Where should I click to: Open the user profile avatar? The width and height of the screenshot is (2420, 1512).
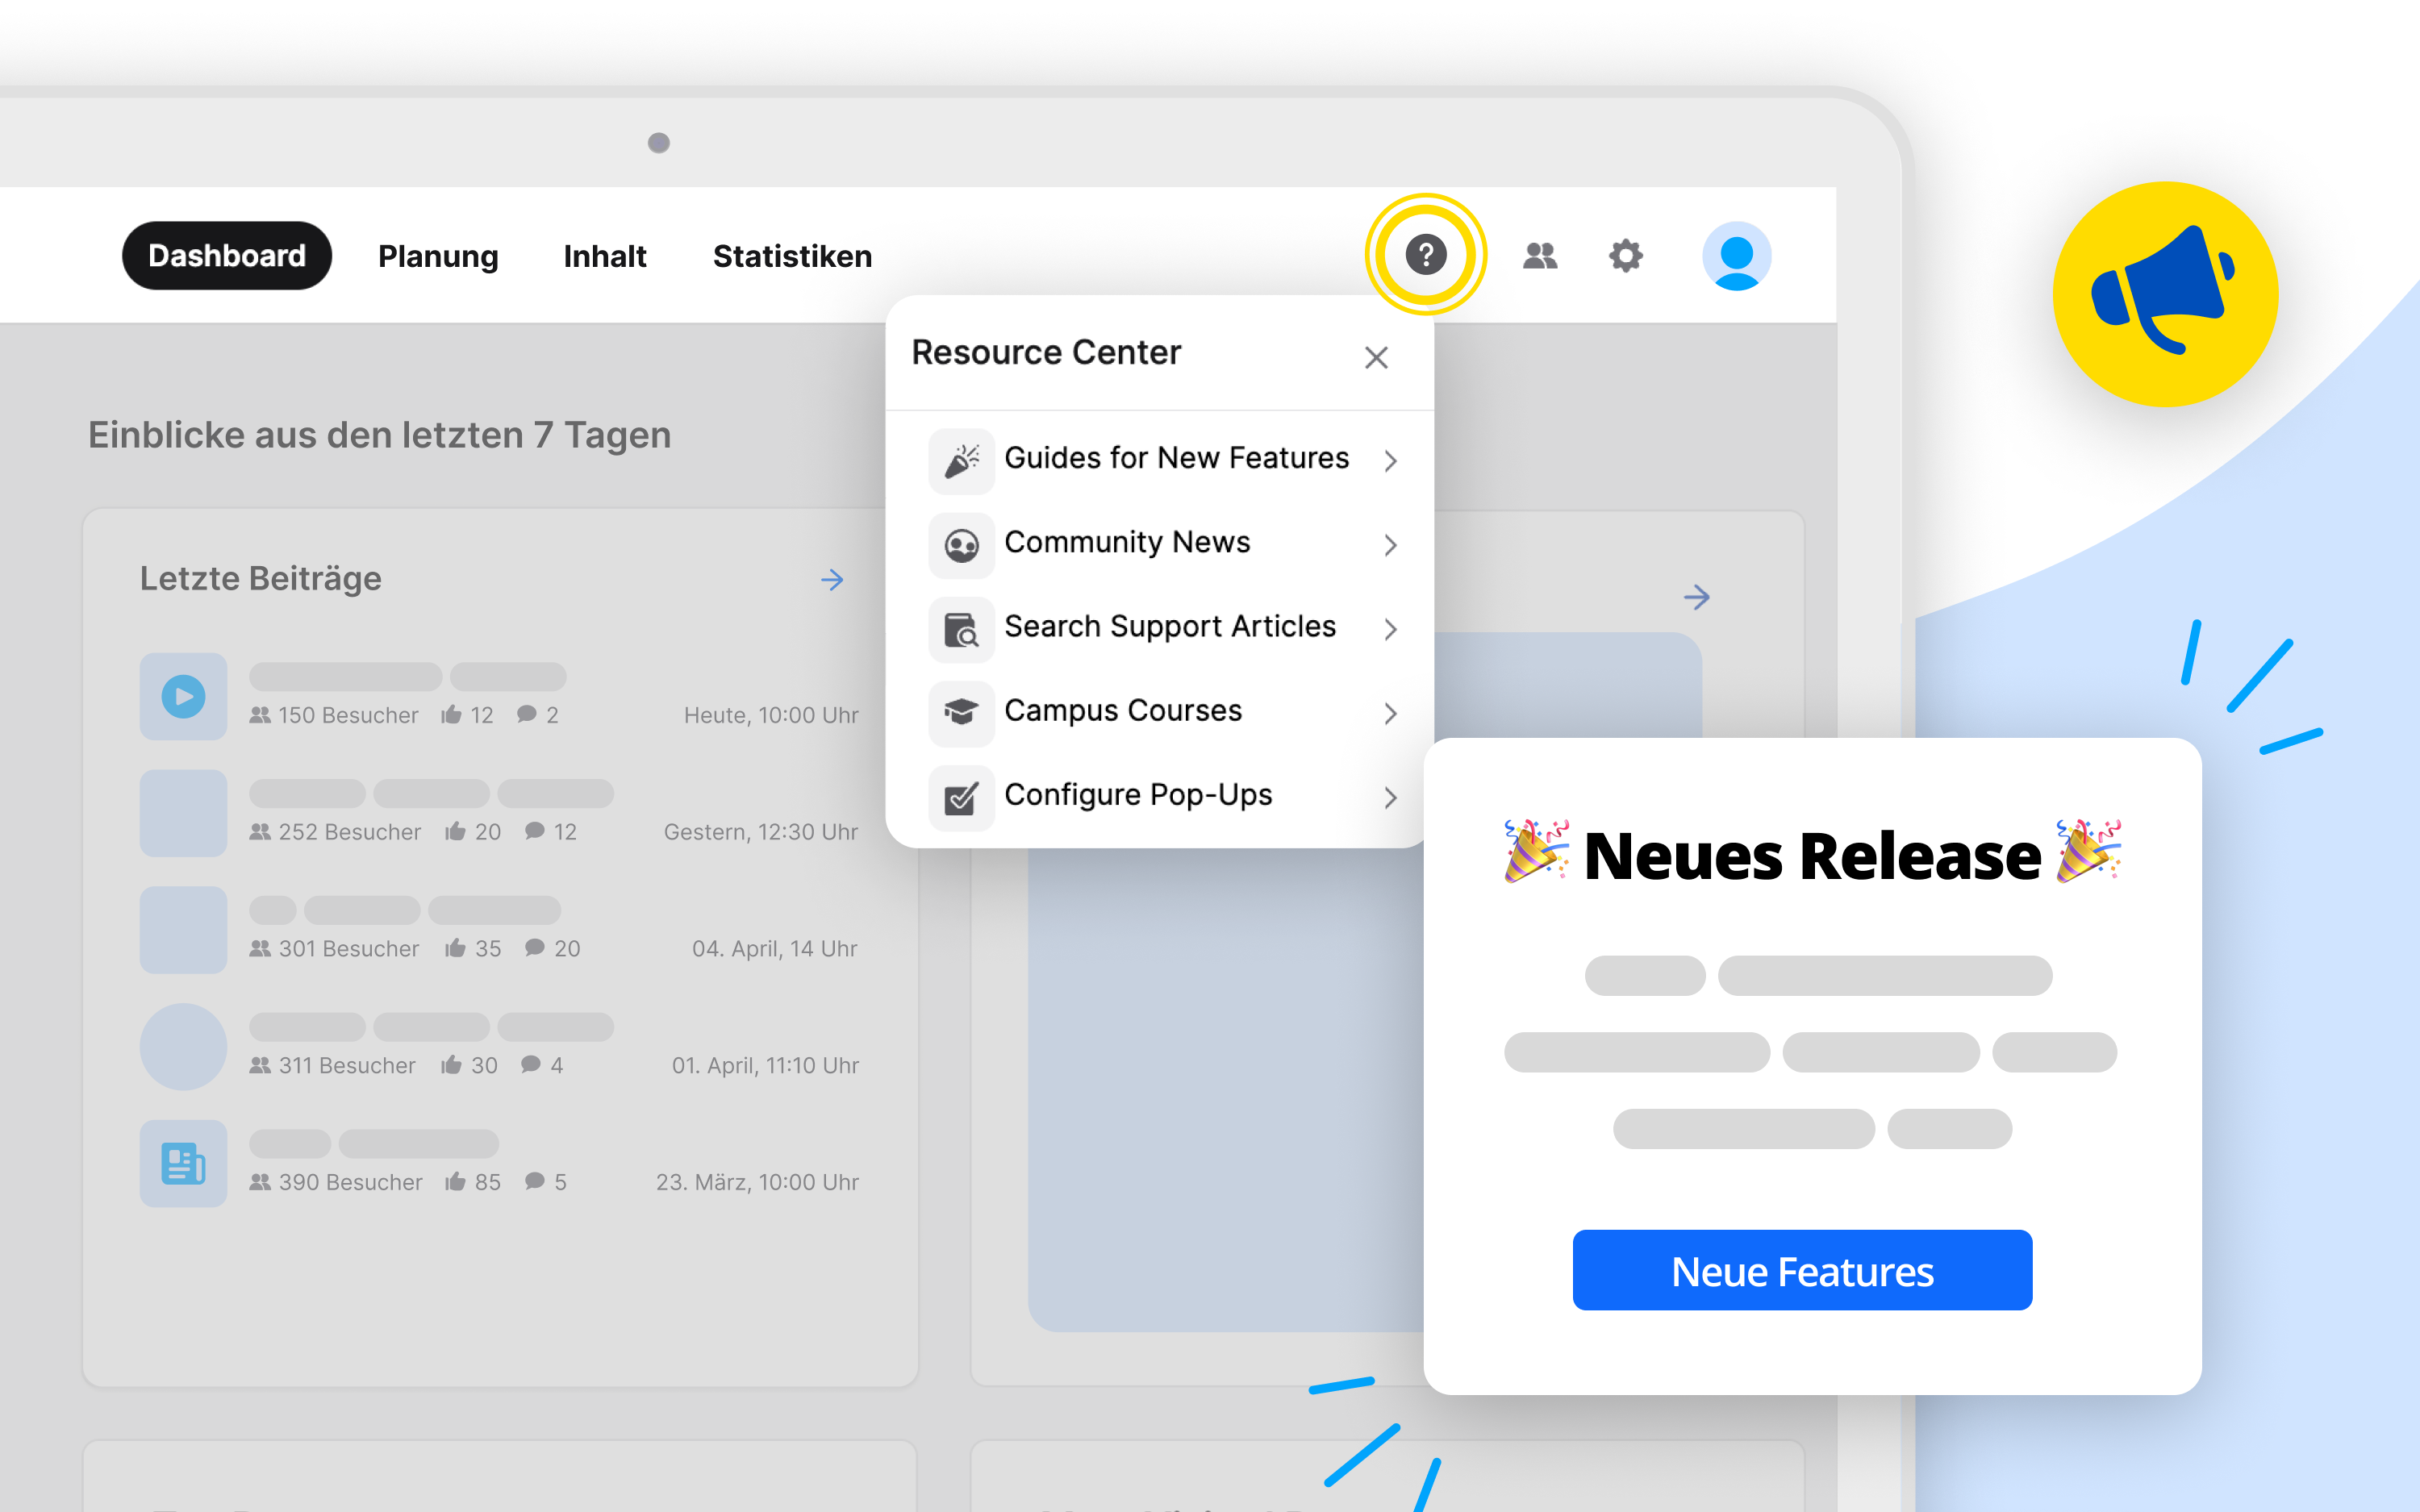[1736, 256]
